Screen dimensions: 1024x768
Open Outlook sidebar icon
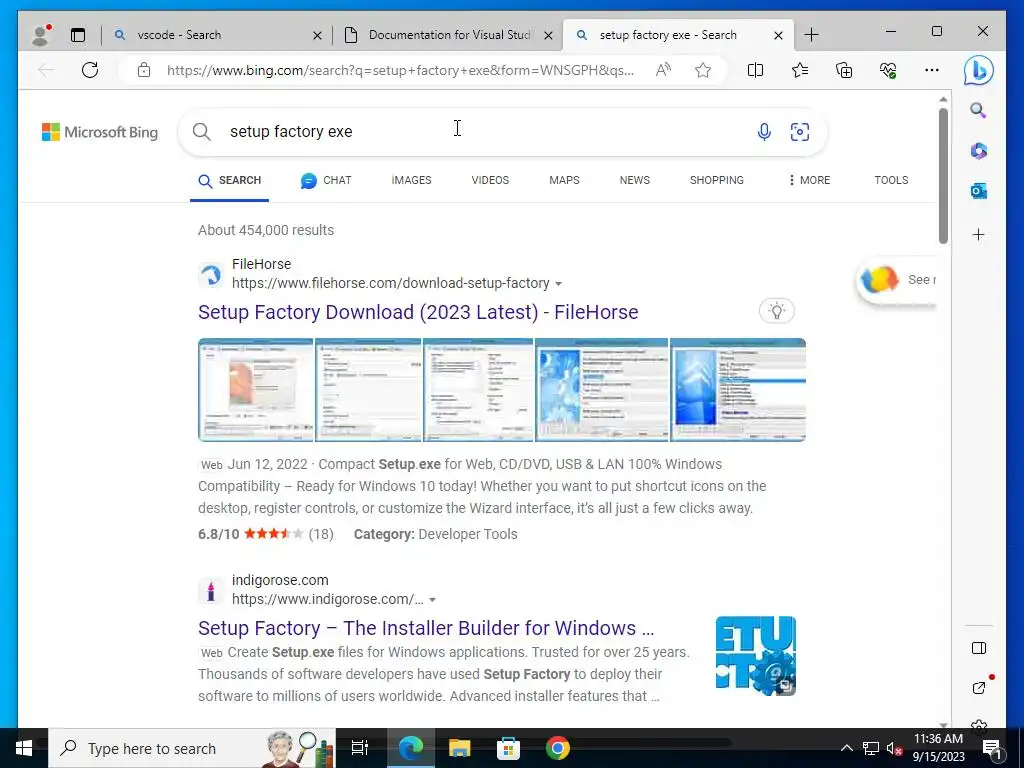coord(978,191)
